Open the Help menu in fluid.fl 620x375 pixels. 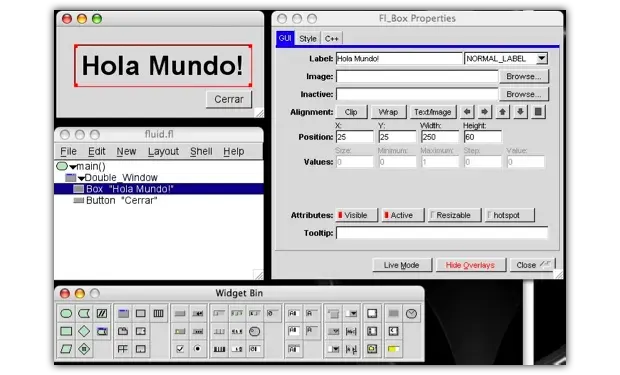point(233,152)
